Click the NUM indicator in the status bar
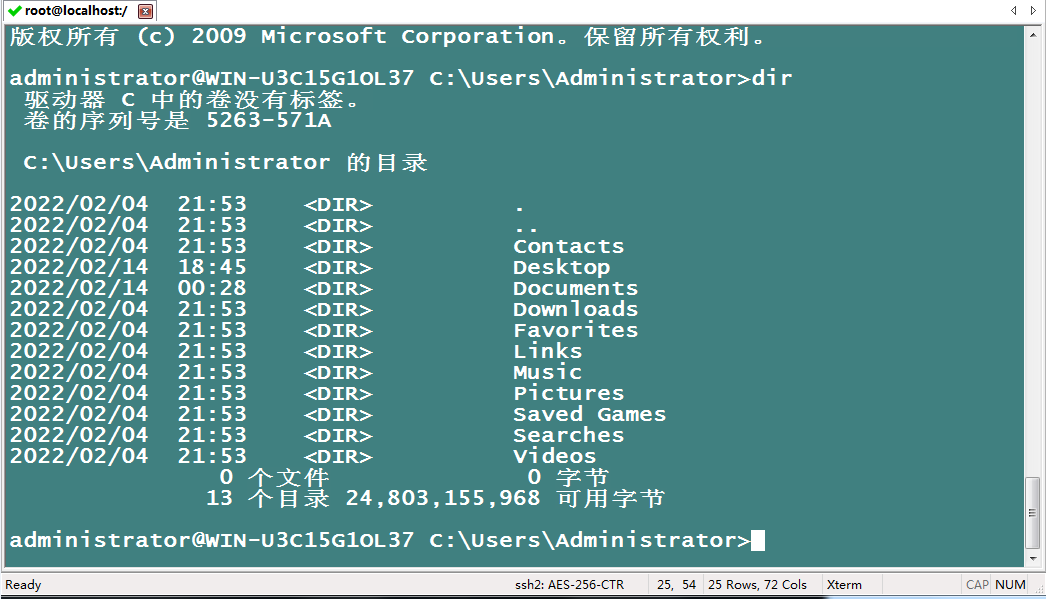This screenshot has width=1046, height=599. pyautogui.click(x=1010, y=584)
